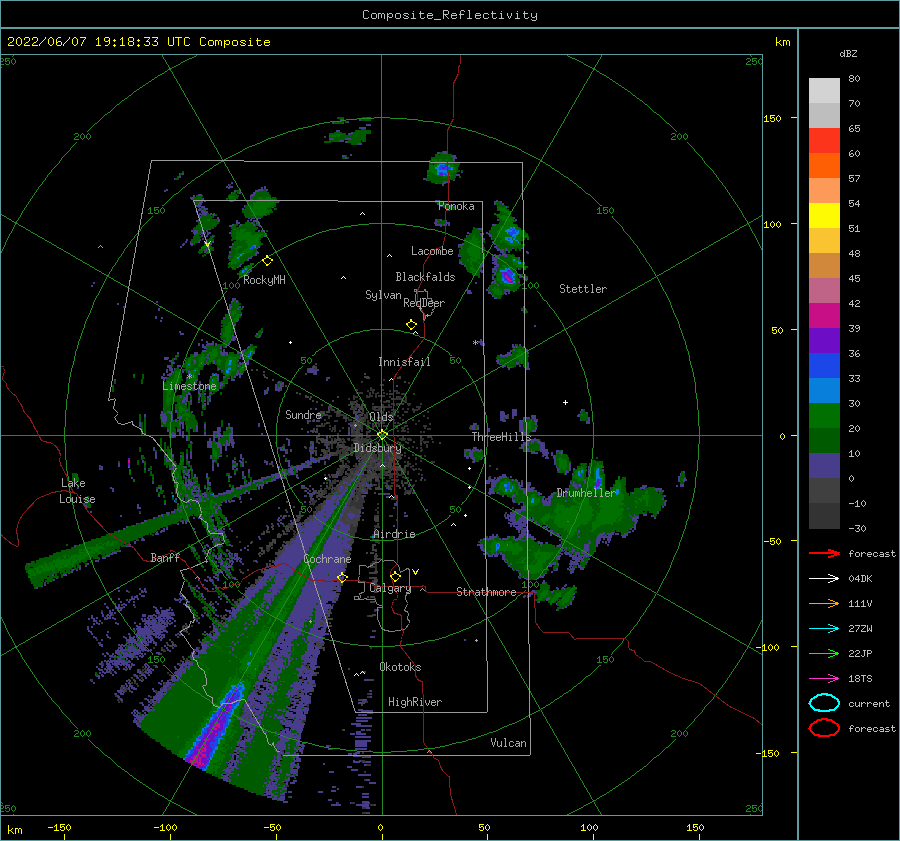Pick the purple 36-39 dBZ swatch
This screenshot has height=841, width=900.
(x=824, y=341)
